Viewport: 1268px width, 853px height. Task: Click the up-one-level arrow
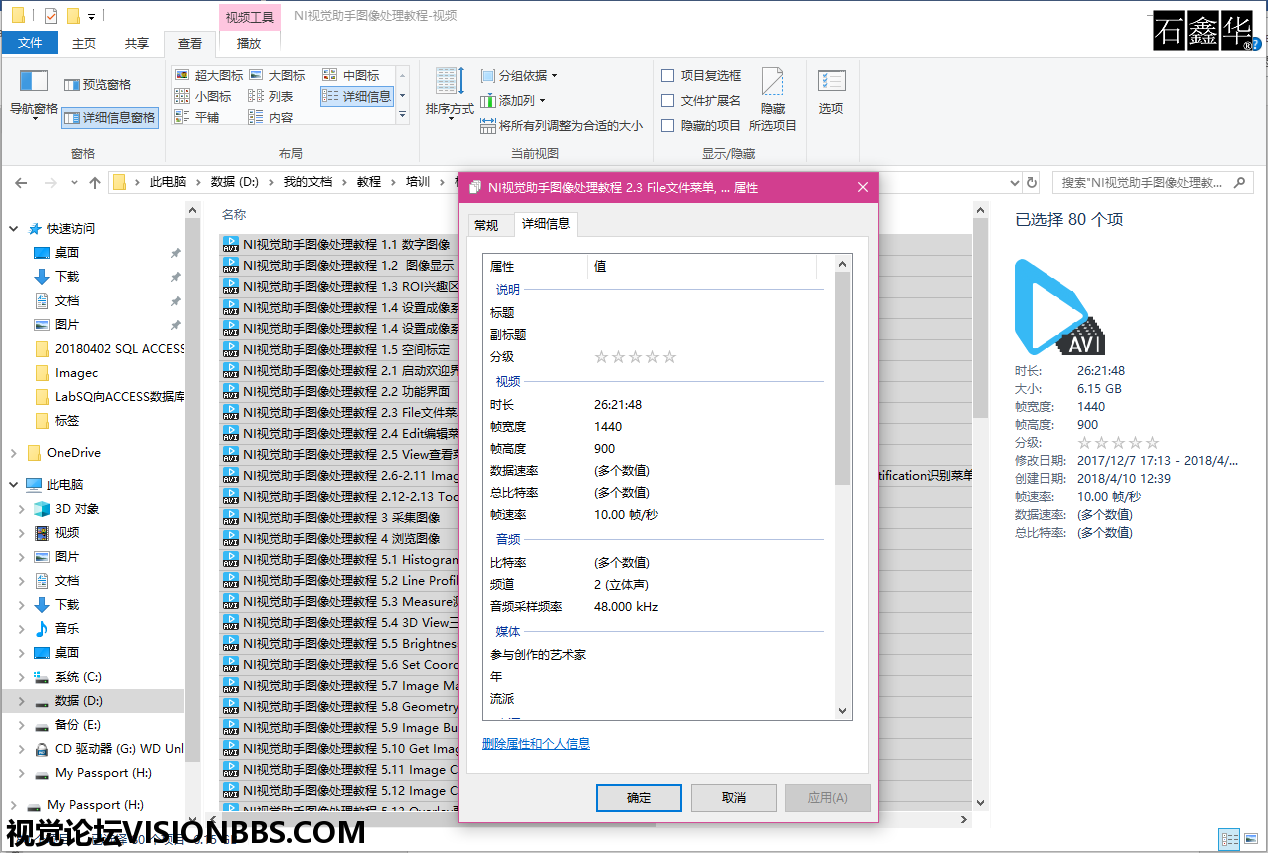(95, 183)
